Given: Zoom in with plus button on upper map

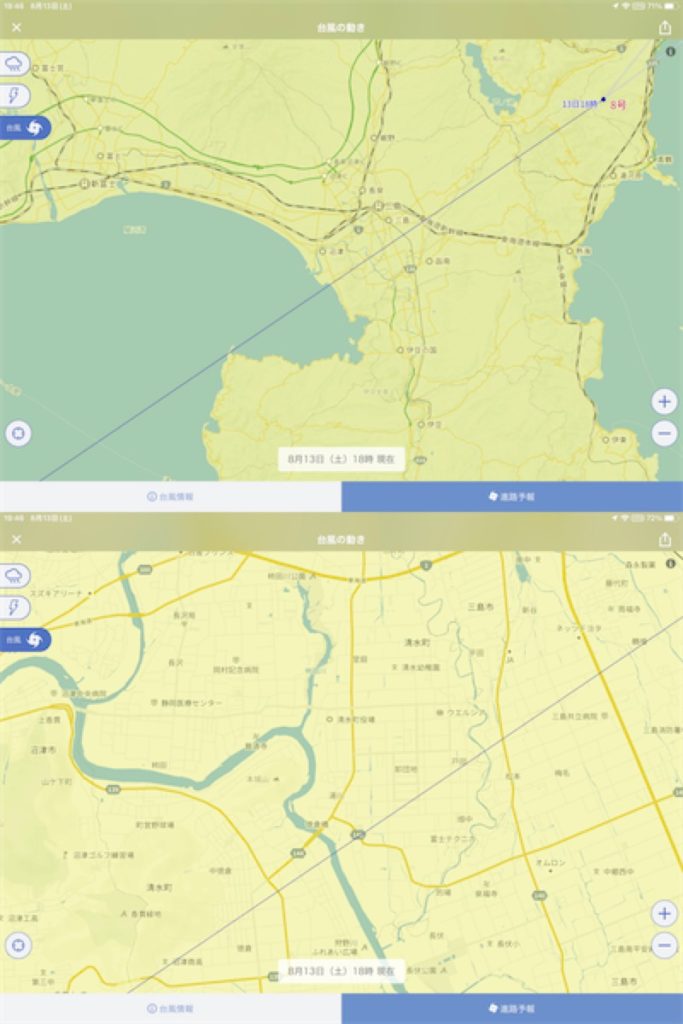Looking at the screenshot, I should (x=664, y=402).
